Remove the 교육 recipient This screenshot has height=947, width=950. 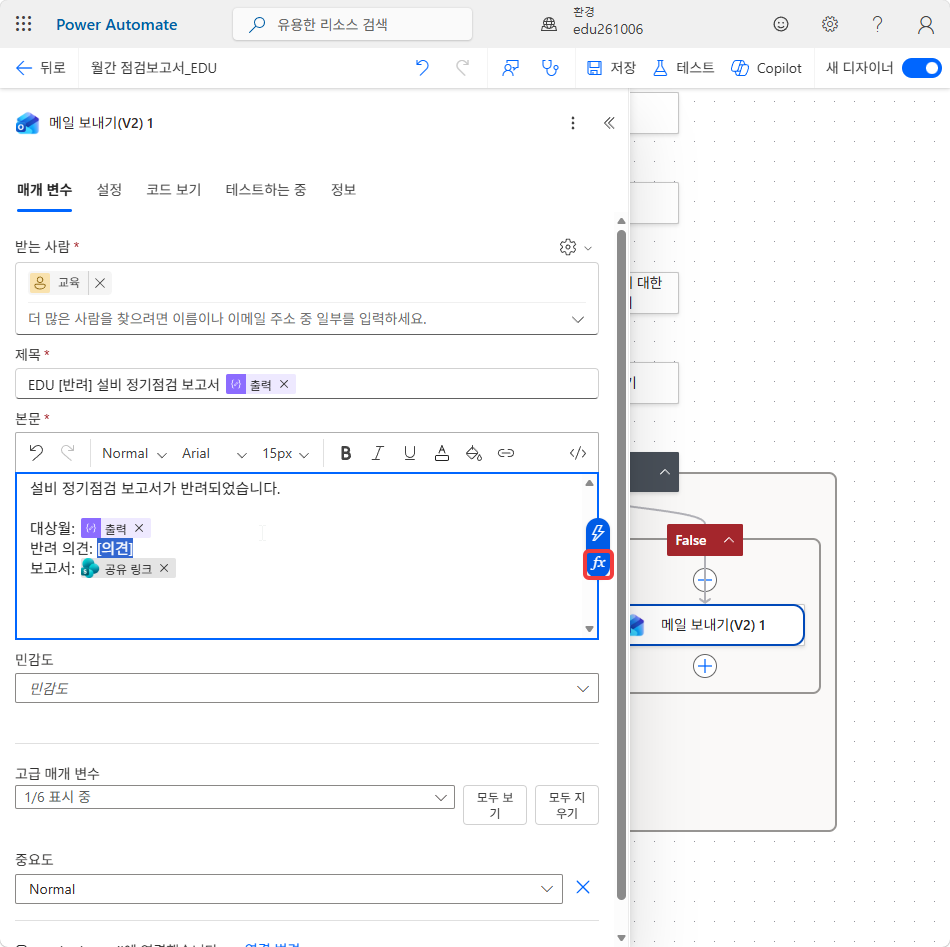[100, 283]
